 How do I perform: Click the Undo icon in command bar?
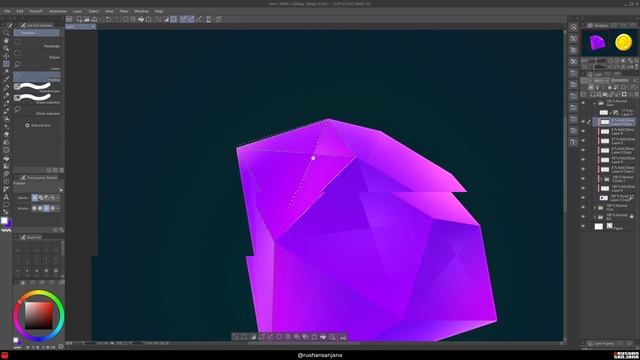[x=108, y=19]
